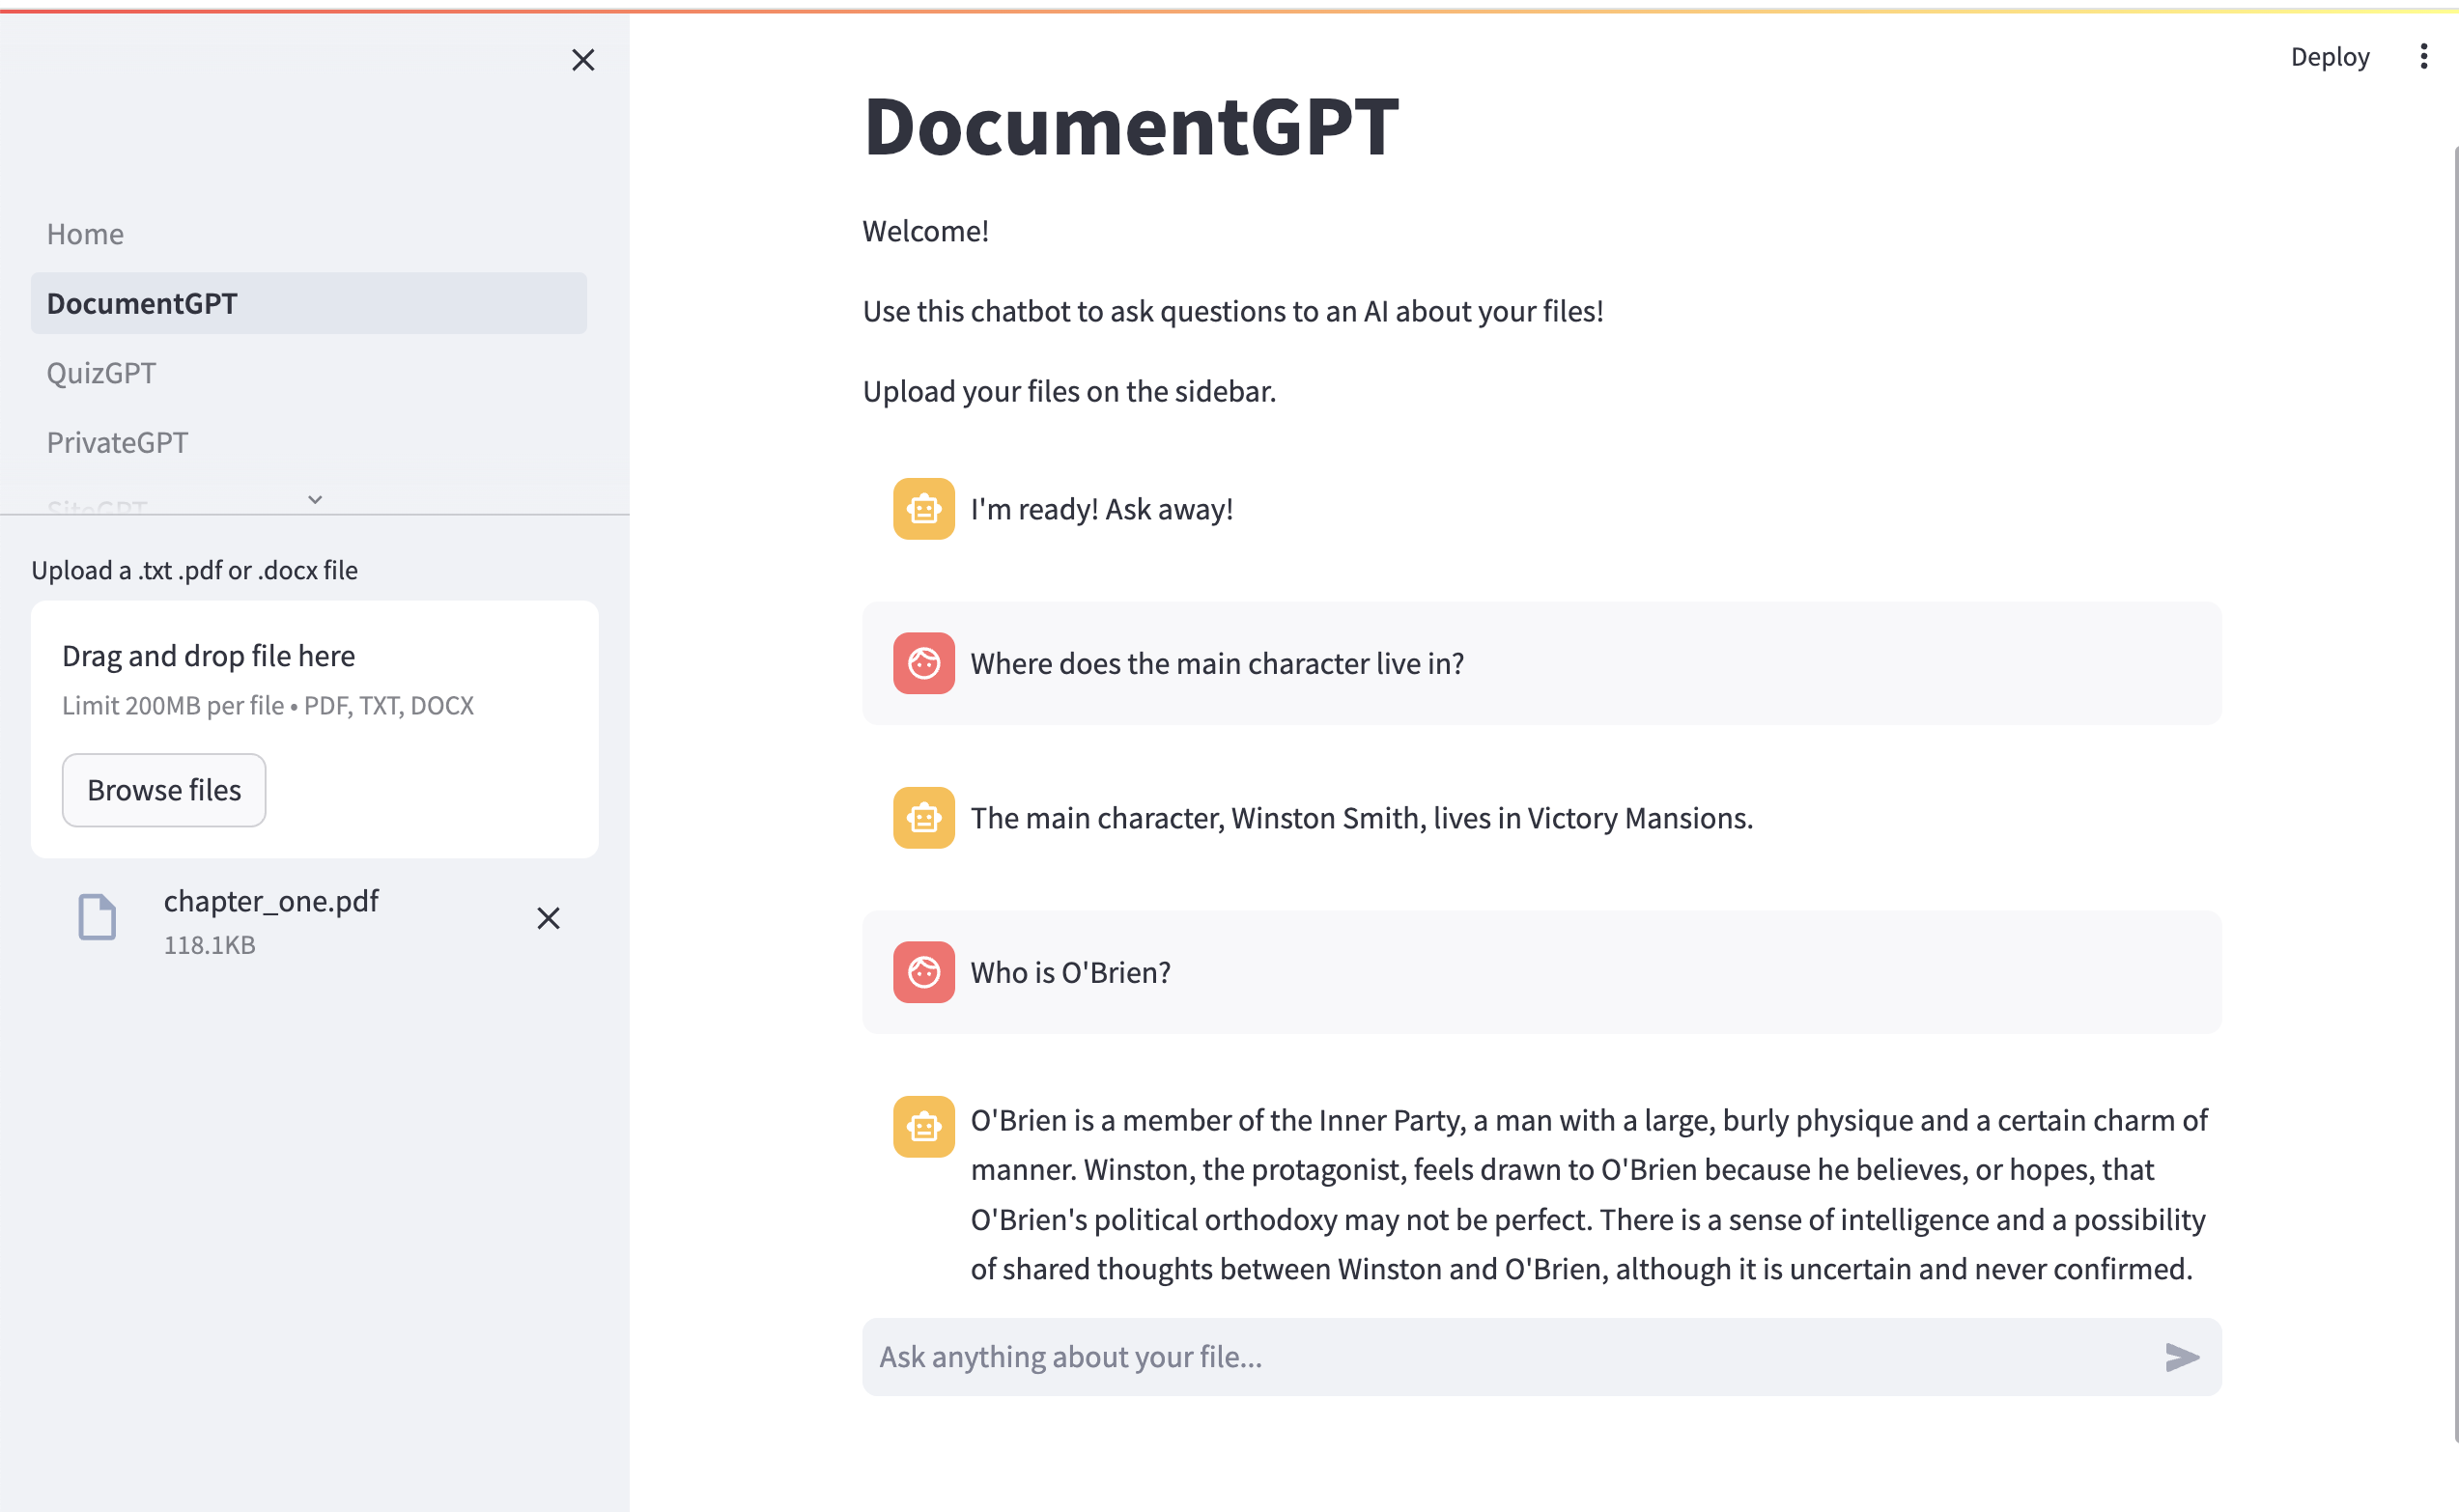Click the chapter_one.pdf file icon
Viewport: 2459px width, 1512px height.
click(97, 917)
